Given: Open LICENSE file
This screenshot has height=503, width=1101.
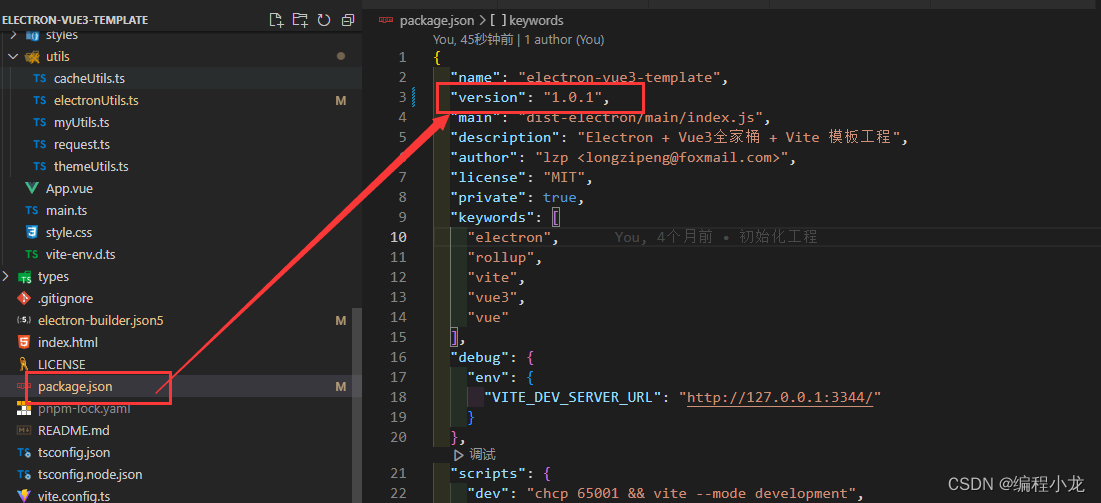Looking at the screenshot, I should click(x=62, y=365).
